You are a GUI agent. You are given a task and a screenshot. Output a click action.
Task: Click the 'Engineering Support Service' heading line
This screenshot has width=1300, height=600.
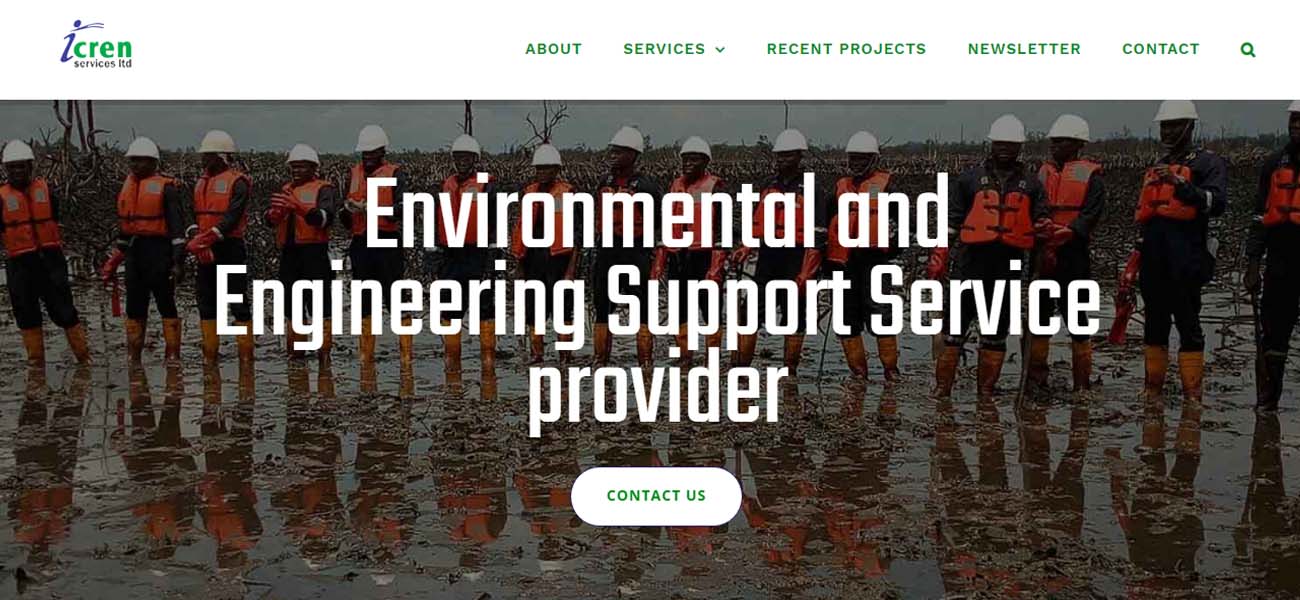(656, 303)
